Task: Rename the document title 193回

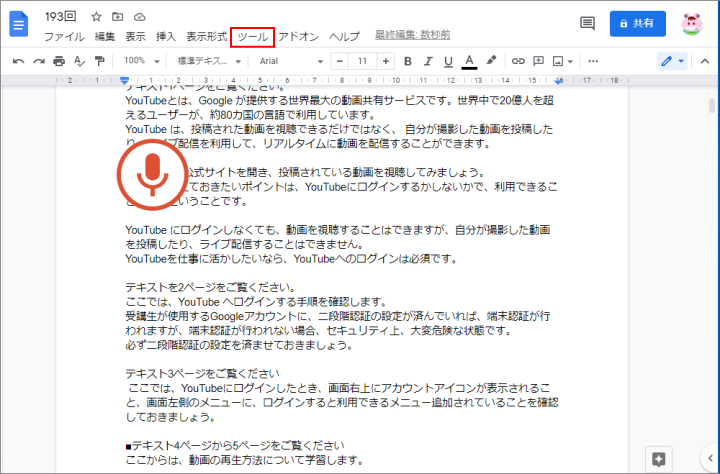Action: [x=61, y=17]
